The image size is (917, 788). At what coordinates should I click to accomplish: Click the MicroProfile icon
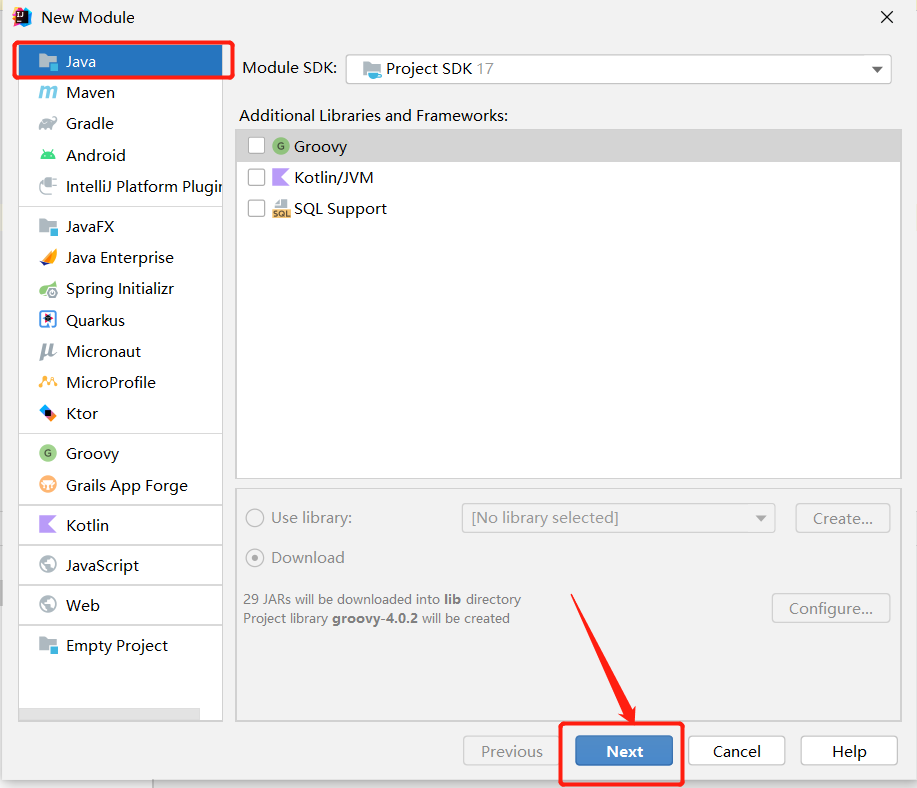tap(48, 382)
